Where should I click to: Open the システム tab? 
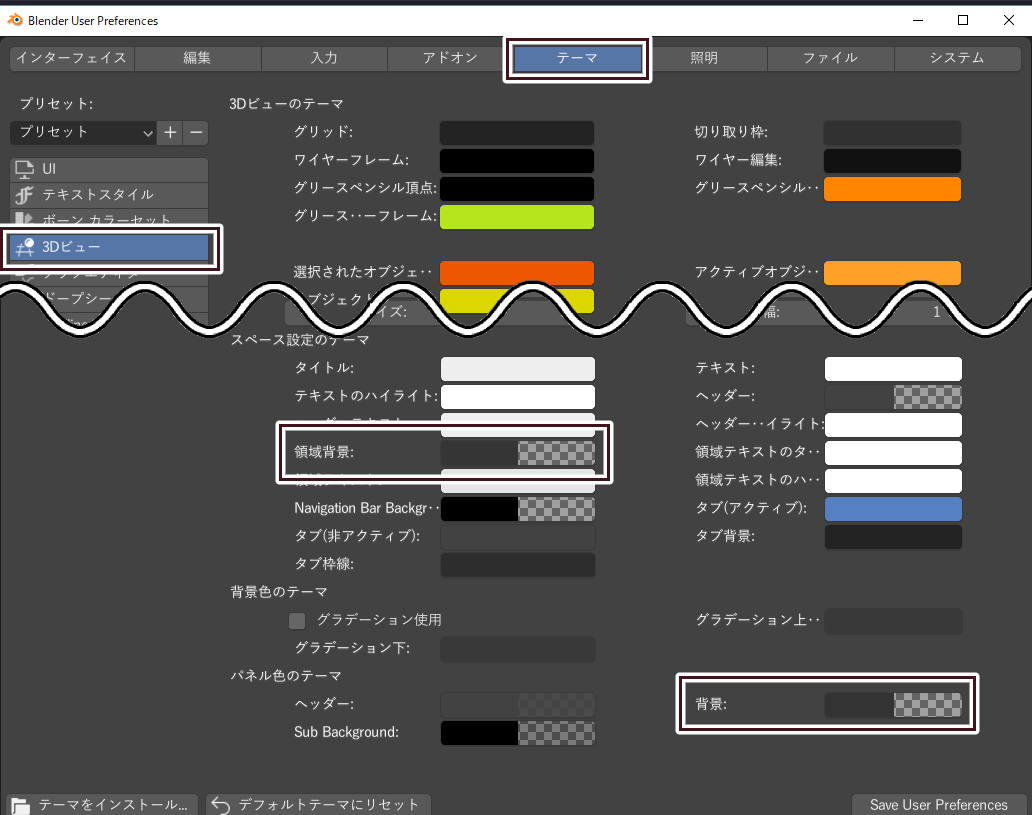(957, 58)
